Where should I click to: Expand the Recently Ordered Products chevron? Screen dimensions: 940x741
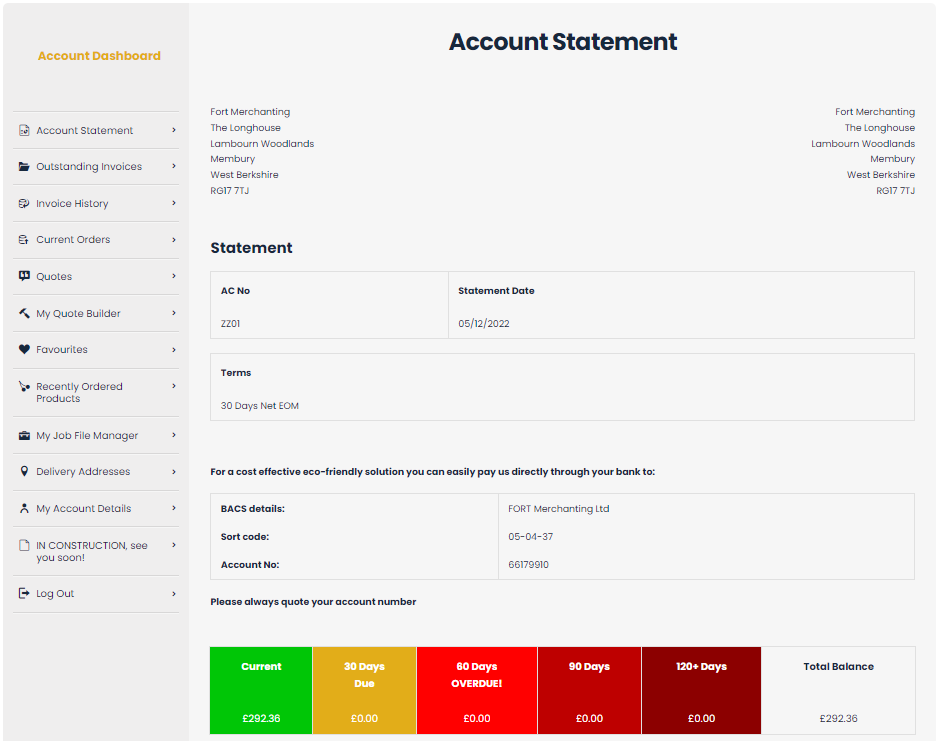(173, 386)
